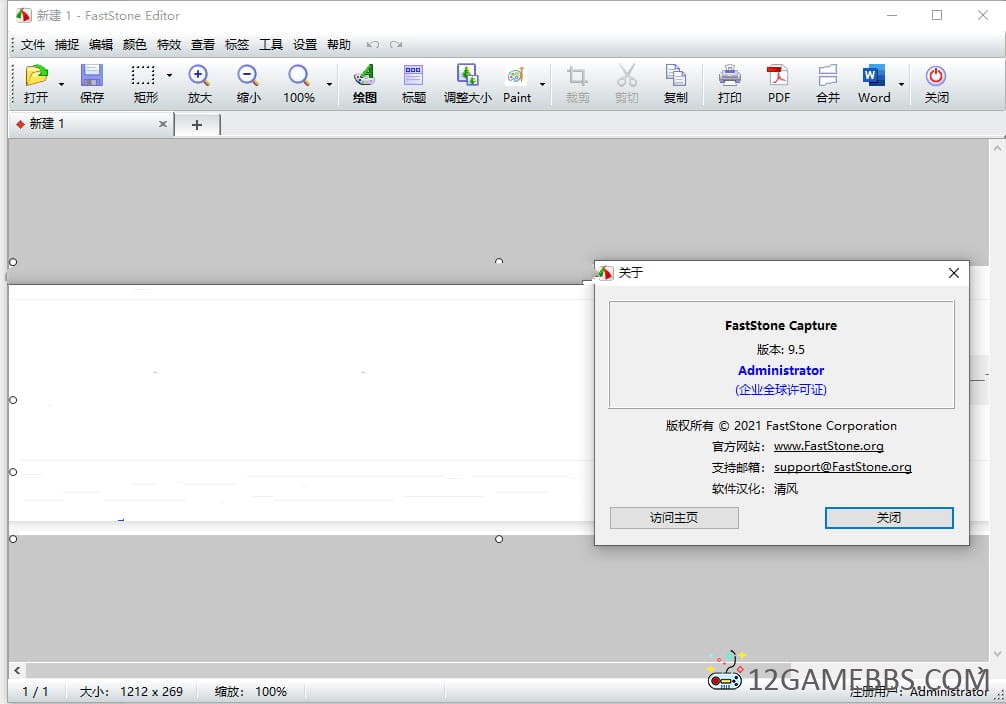
Task: Click the 1 / 1 page indicator
Action: click(35, 692)
